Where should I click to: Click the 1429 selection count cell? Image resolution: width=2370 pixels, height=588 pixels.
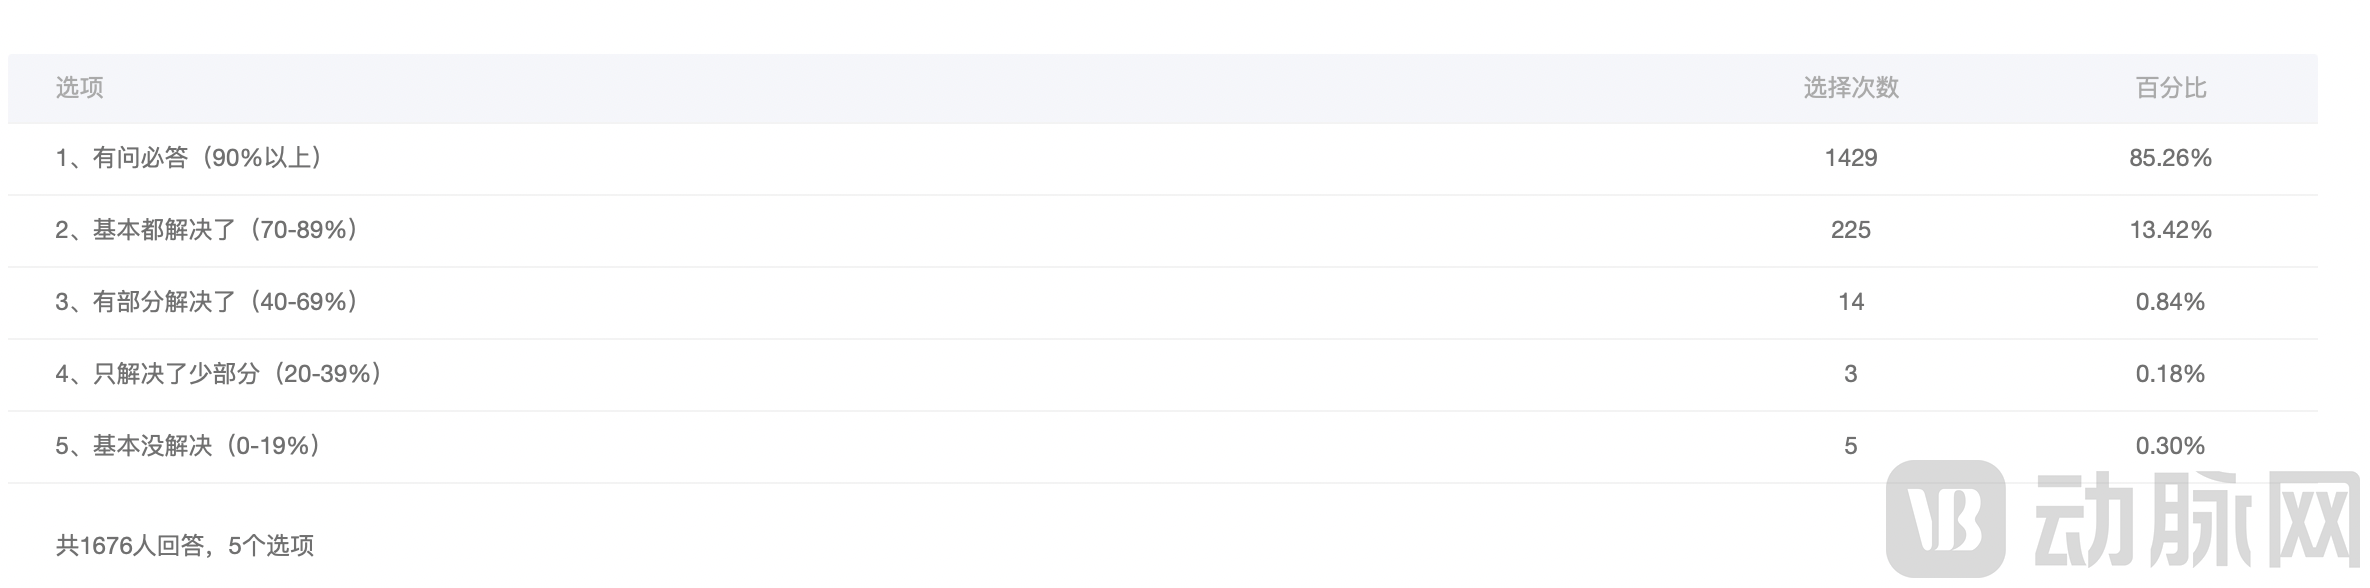coord(1850,158)
